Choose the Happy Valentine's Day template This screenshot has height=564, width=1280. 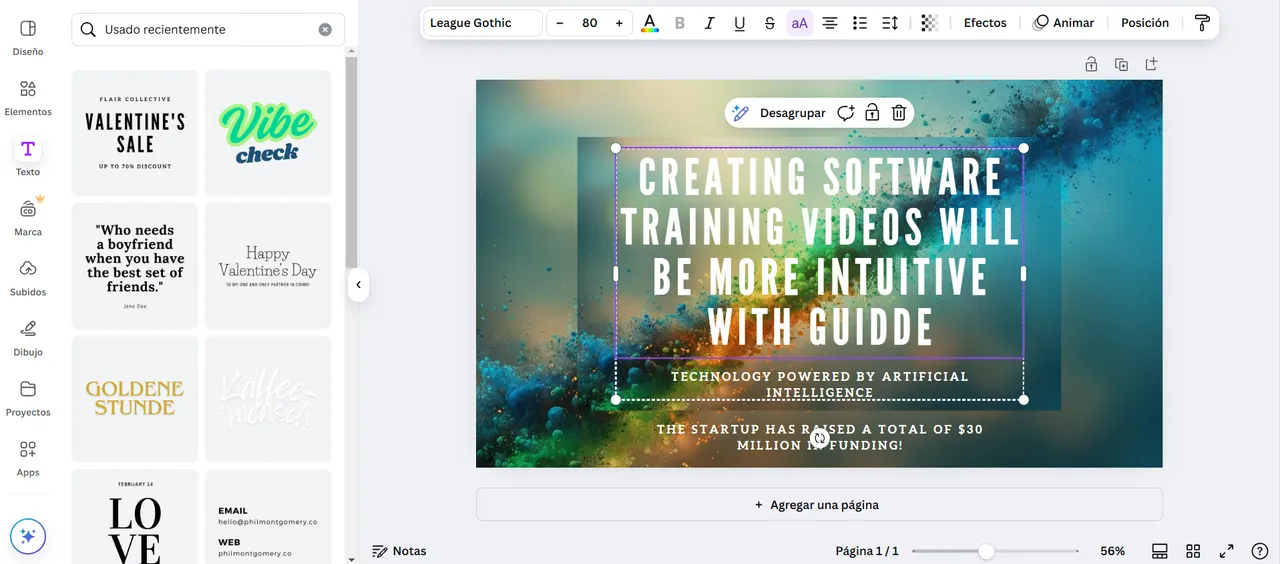pos(268,266)
